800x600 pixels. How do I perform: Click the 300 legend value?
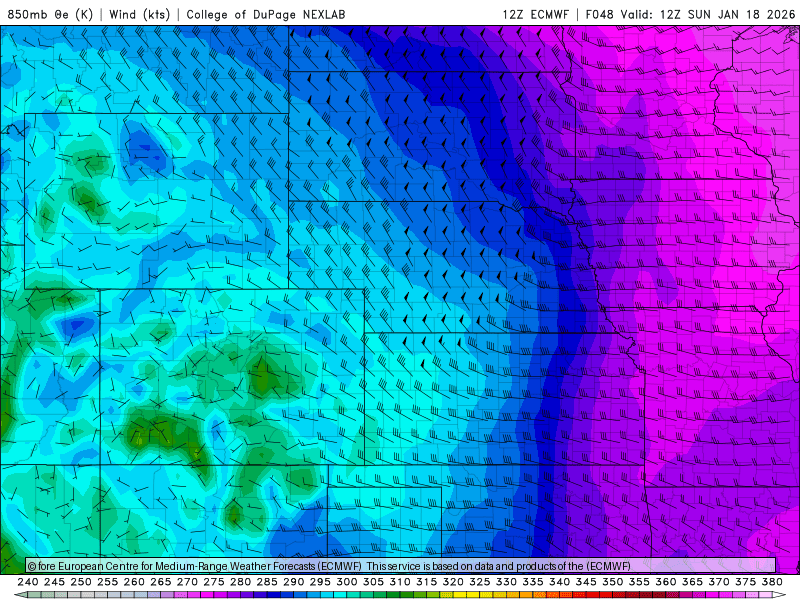[346, 582]
